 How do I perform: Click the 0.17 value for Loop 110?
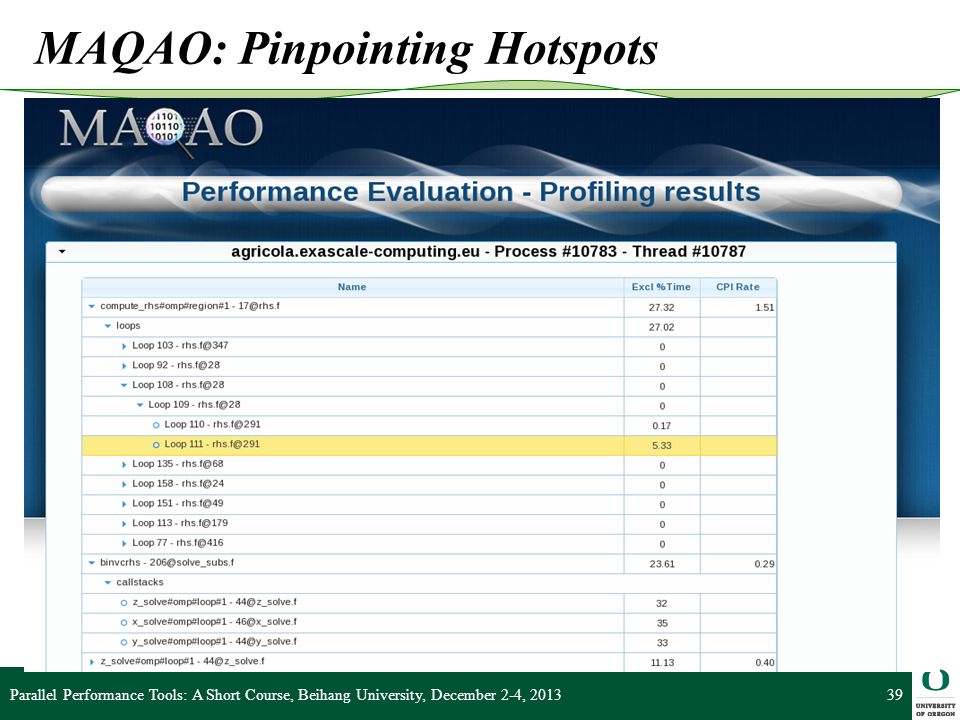coord(661,426)
